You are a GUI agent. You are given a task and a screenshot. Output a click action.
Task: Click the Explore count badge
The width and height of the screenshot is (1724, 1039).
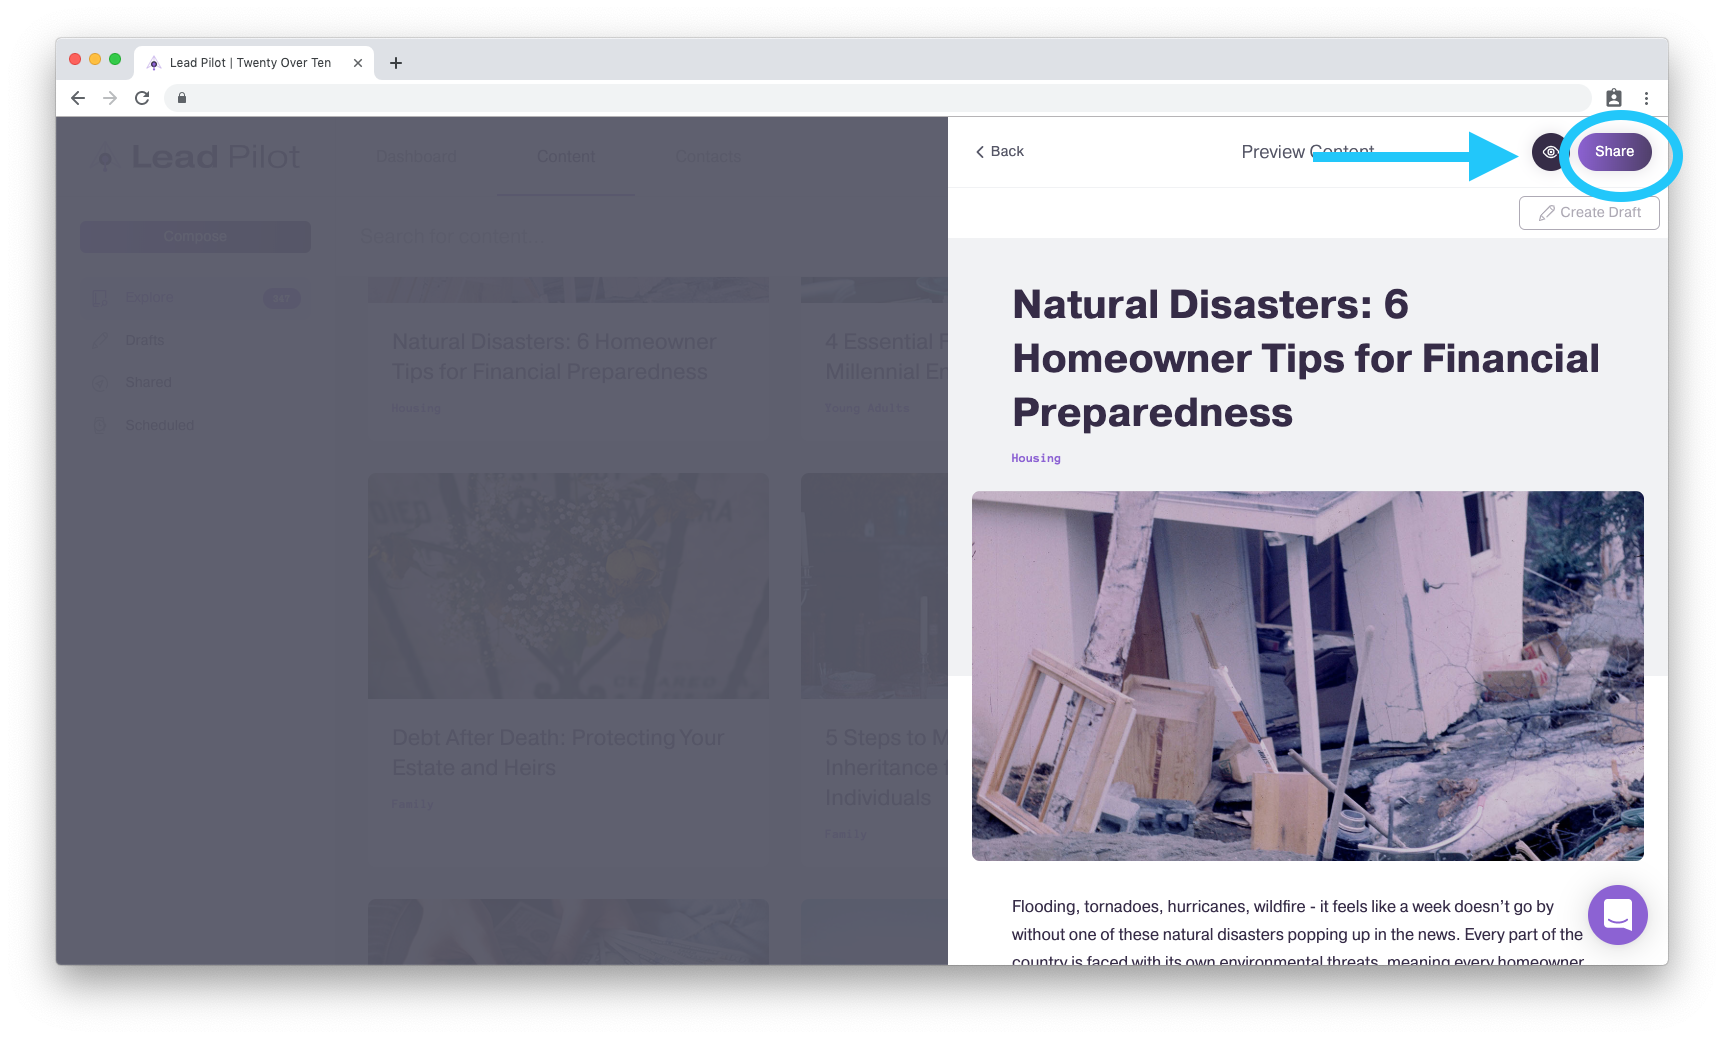coord(281,298)
